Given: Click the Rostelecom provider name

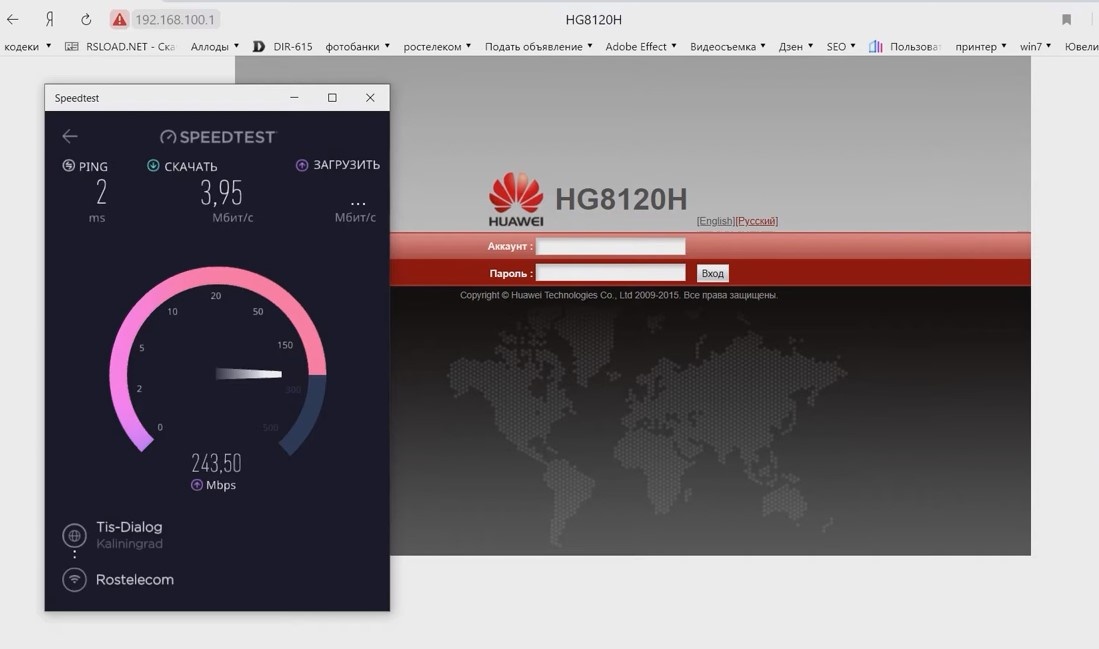Looking at the screenshot, I should [x=135, y=580].
